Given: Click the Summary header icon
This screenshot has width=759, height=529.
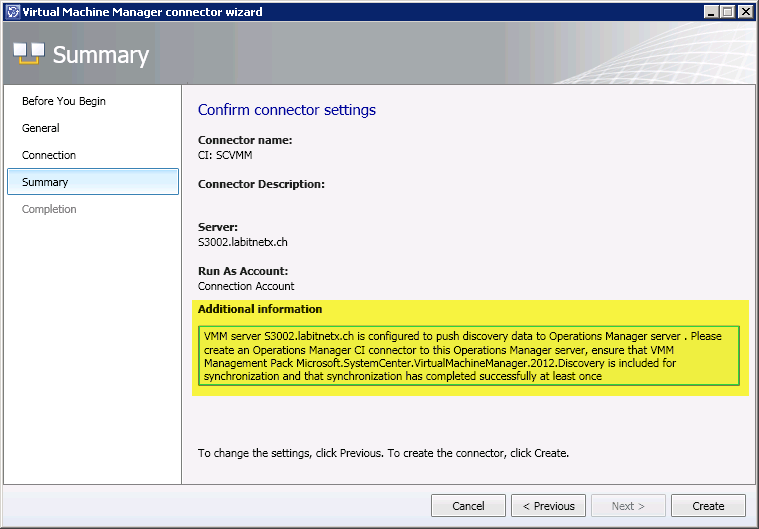Looking at the screenshot, I should (x=27, y=55).
